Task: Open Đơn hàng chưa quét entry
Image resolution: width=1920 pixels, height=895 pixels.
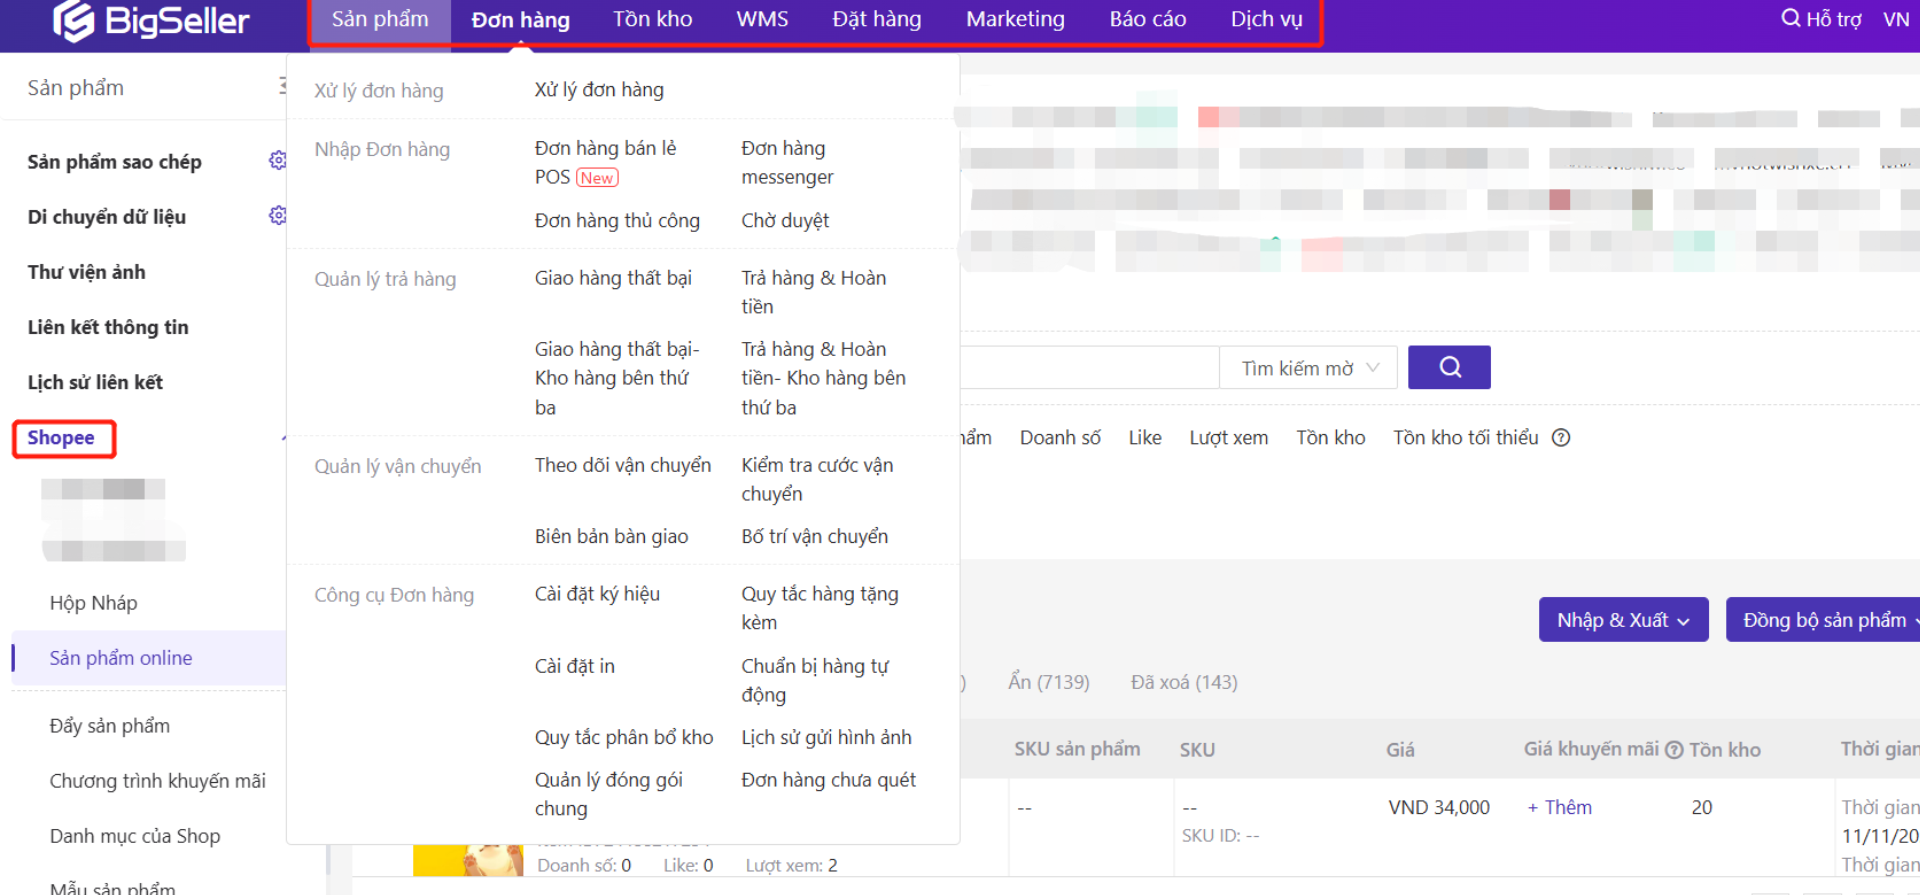Action: [828, 780]
